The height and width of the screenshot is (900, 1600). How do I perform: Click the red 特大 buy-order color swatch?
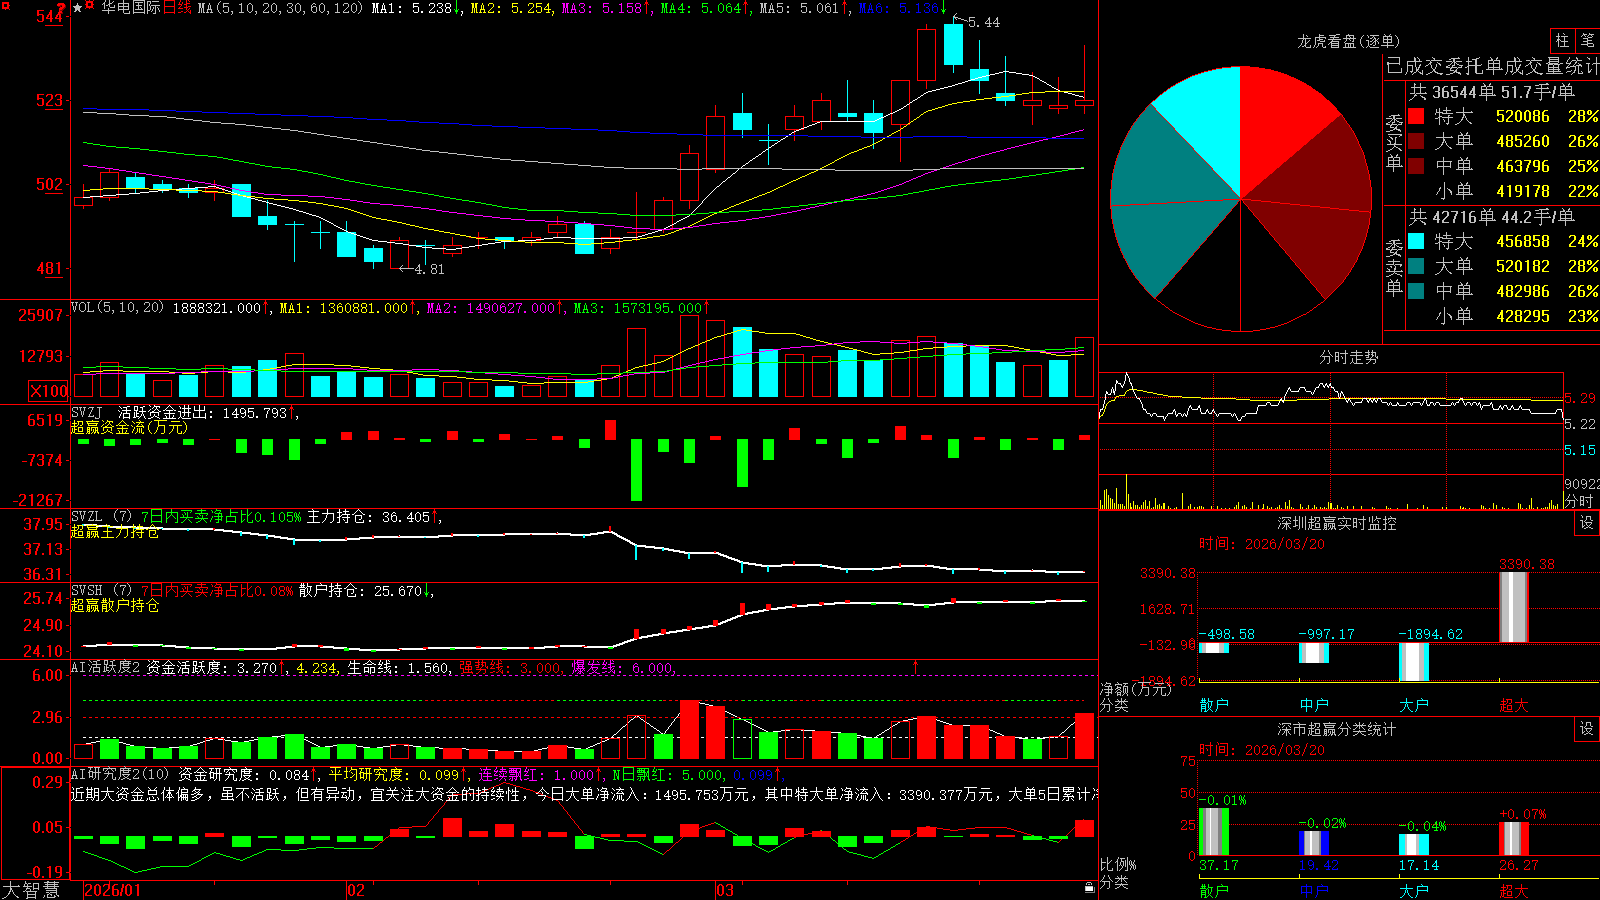pyautogui.click(x=1416, y=116)
